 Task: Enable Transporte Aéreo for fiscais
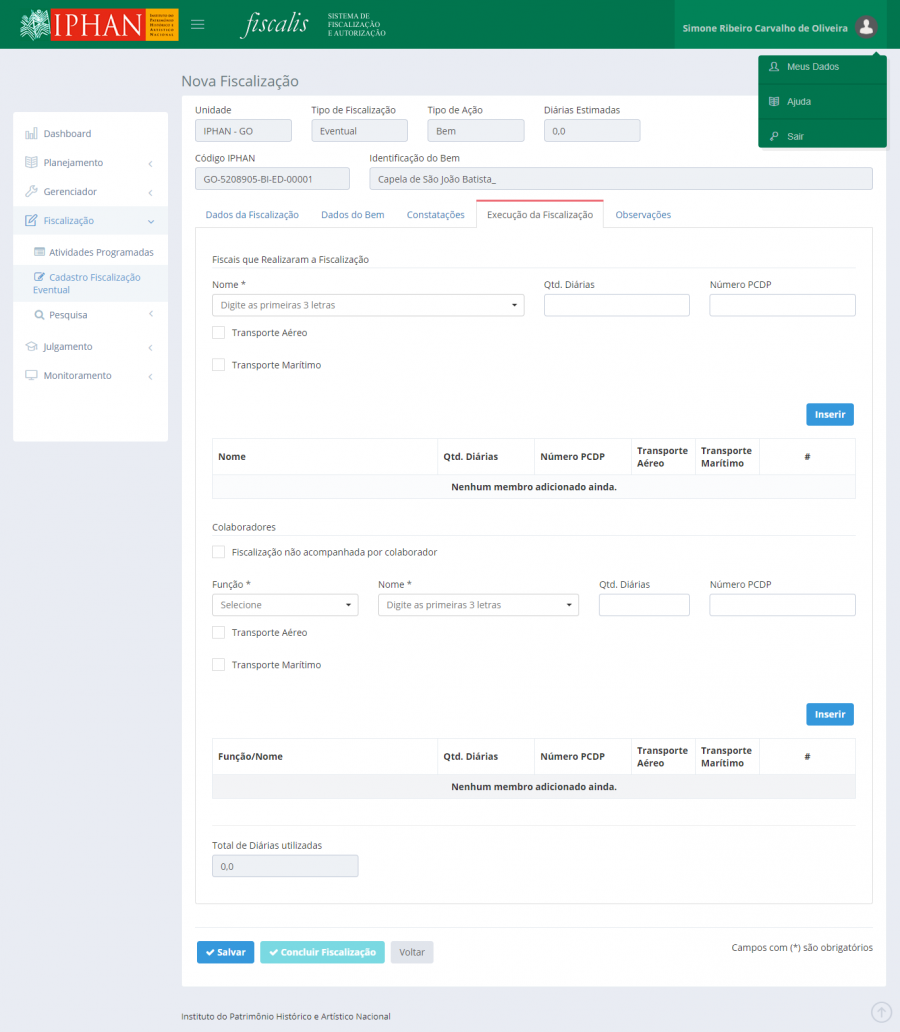[219, 333]
